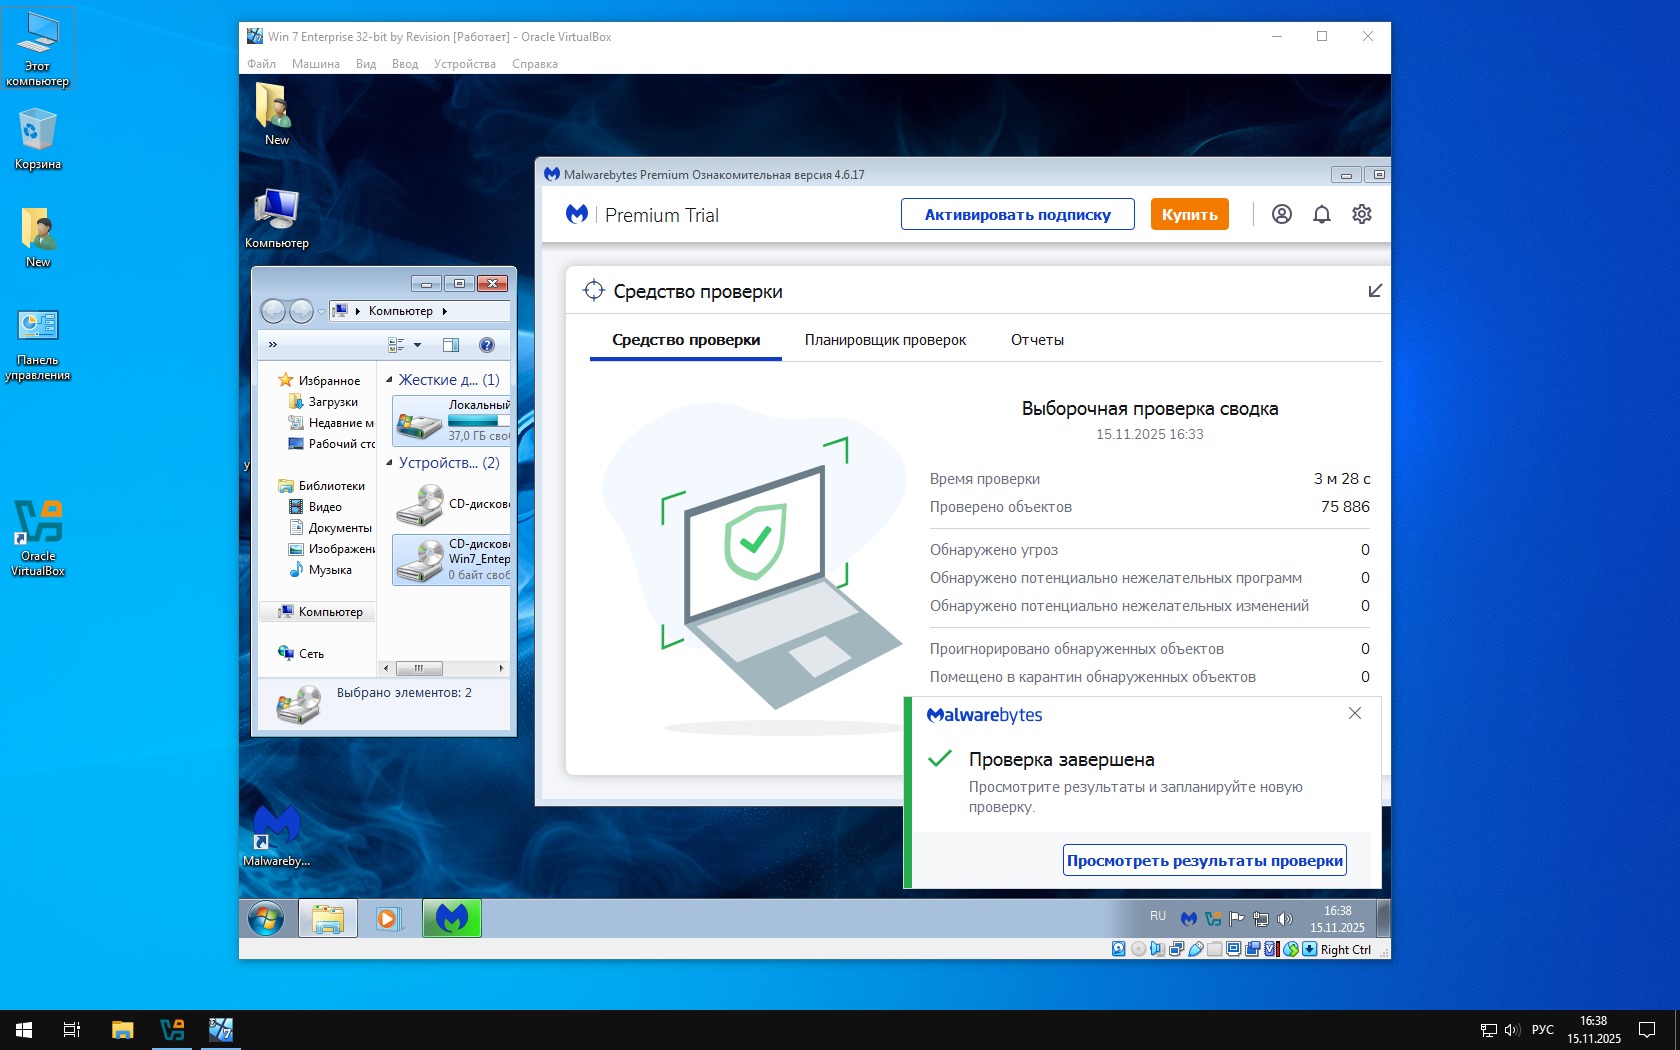The image size is (1680, 1050).
Task: Dismiss the scan-complete notification popup
Action: (1355, 713)
